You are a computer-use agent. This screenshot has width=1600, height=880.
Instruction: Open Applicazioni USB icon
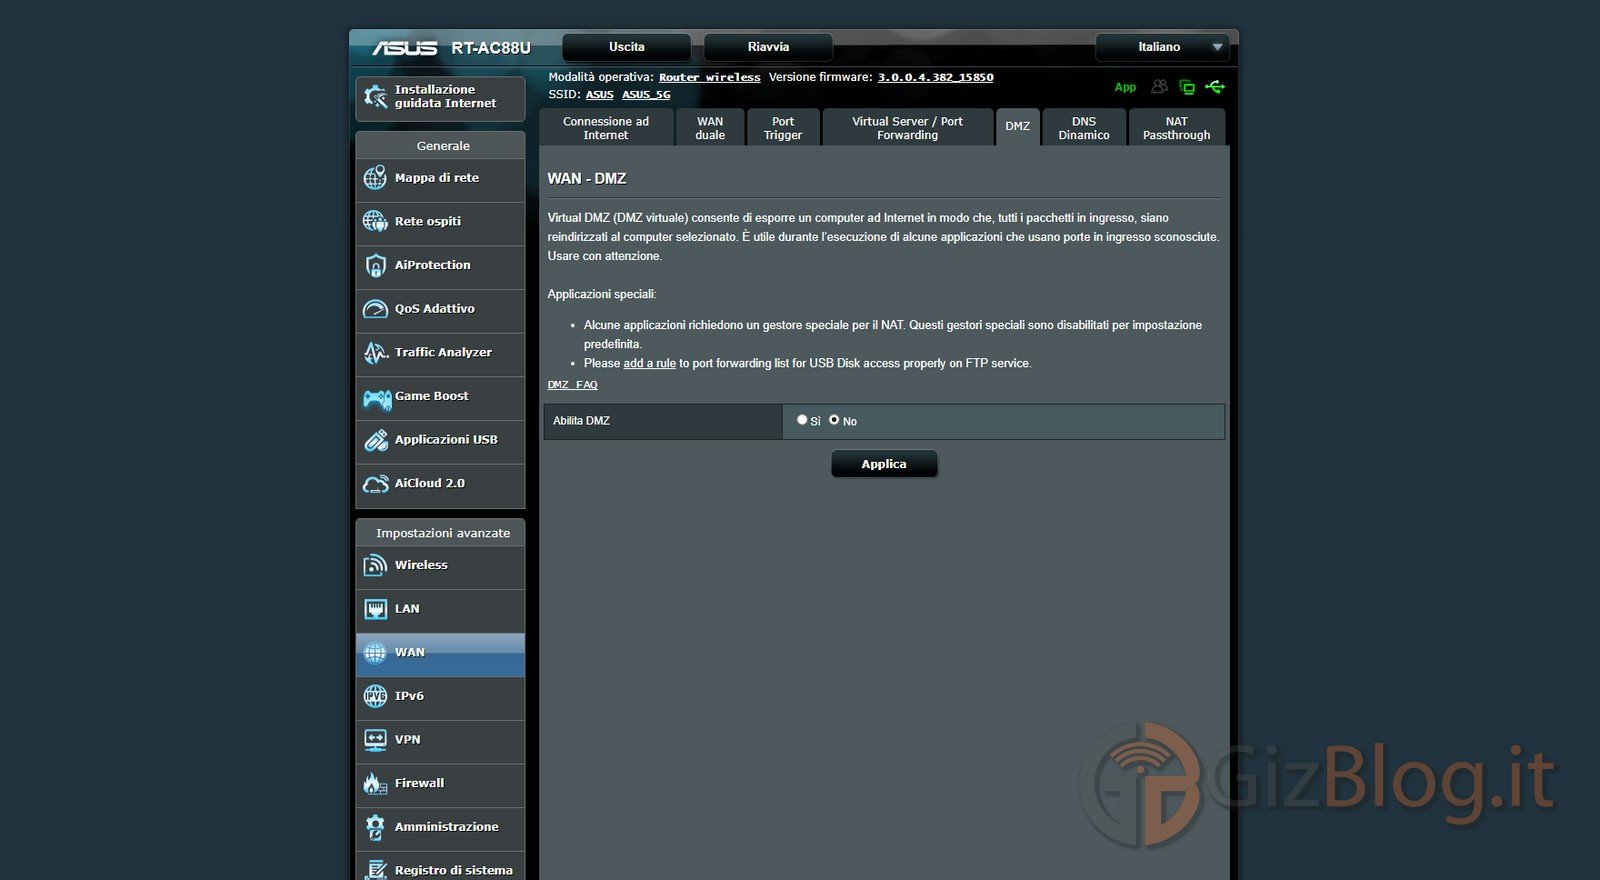[375, 440]
